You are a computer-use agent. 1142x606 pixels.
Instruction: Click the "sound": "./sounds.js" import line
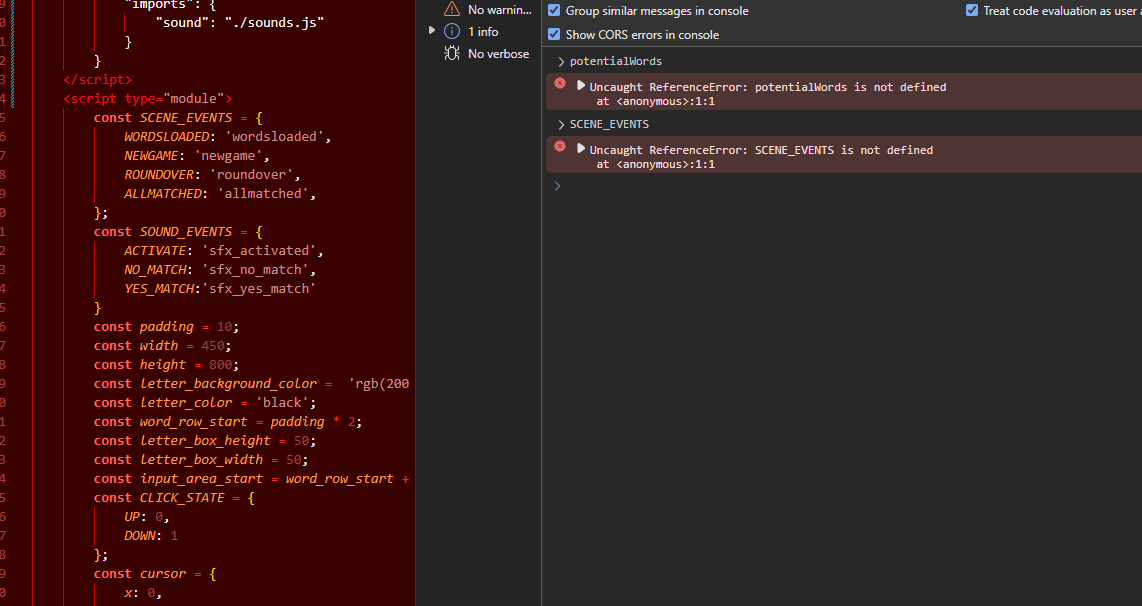240,23
